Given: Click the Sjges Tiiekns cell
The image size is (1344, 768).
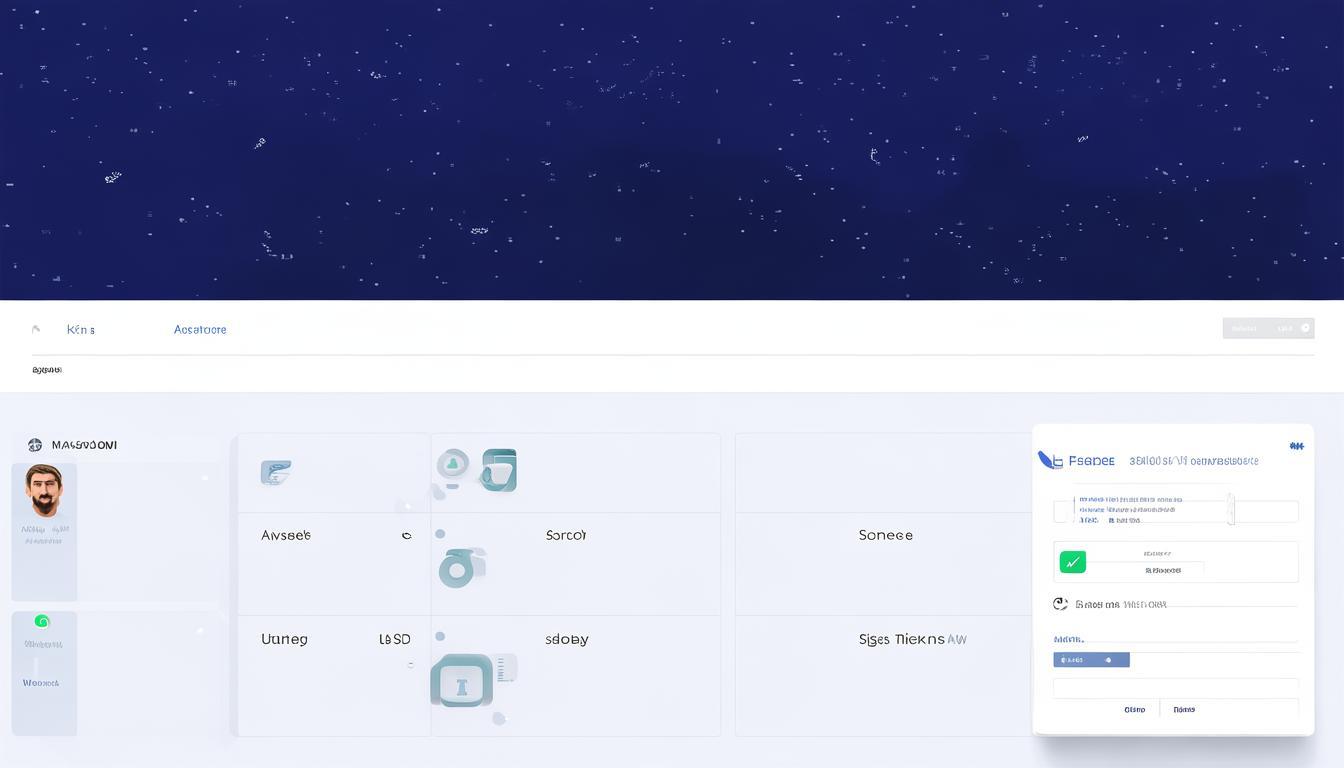Looking at the screenshot, I should click(912, 639).
